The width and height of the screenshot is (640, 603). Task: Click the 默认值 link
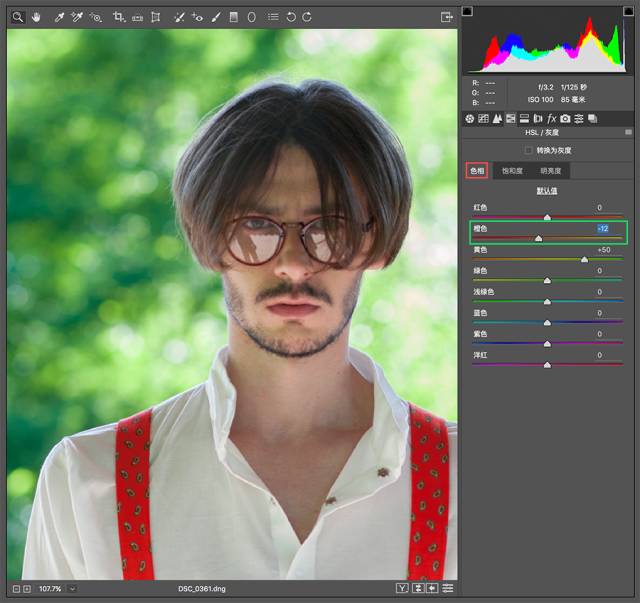tap(547, 191)
